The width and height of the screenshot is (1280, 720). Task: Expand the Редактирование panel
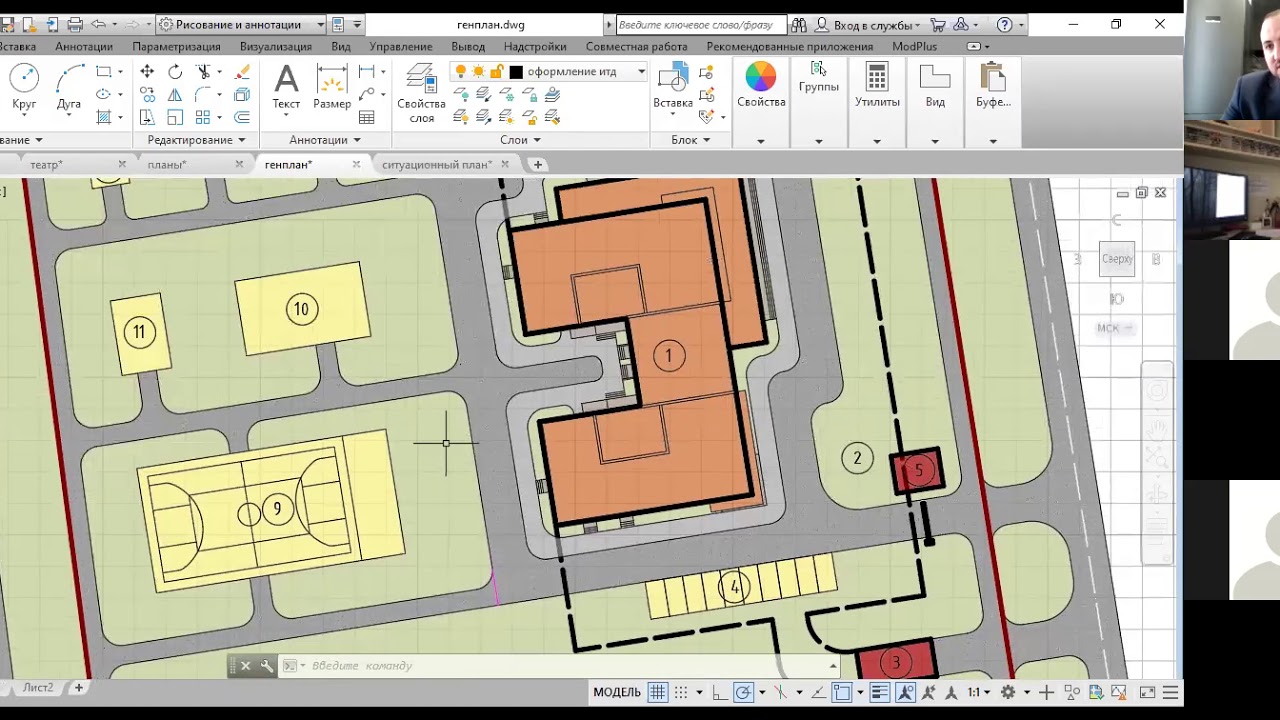click(x=196, y=140)
